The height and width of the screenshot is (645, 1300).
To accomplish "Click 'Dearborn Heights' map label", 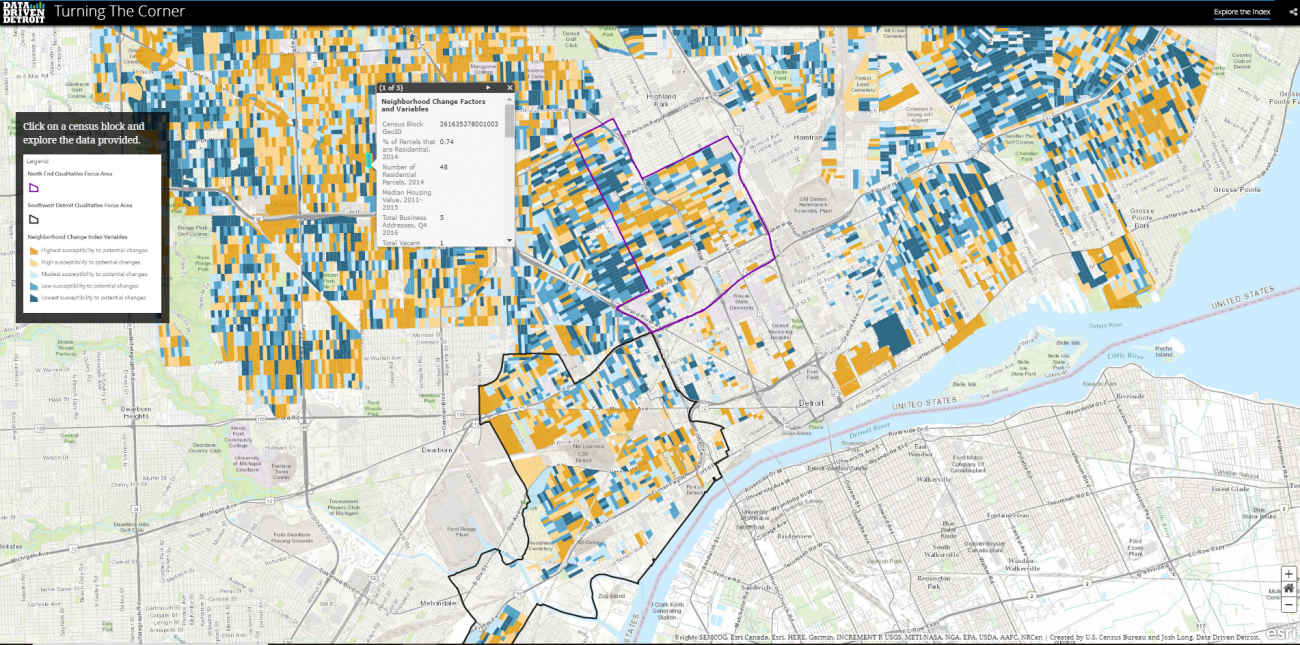I will click(x=134, y=413).
